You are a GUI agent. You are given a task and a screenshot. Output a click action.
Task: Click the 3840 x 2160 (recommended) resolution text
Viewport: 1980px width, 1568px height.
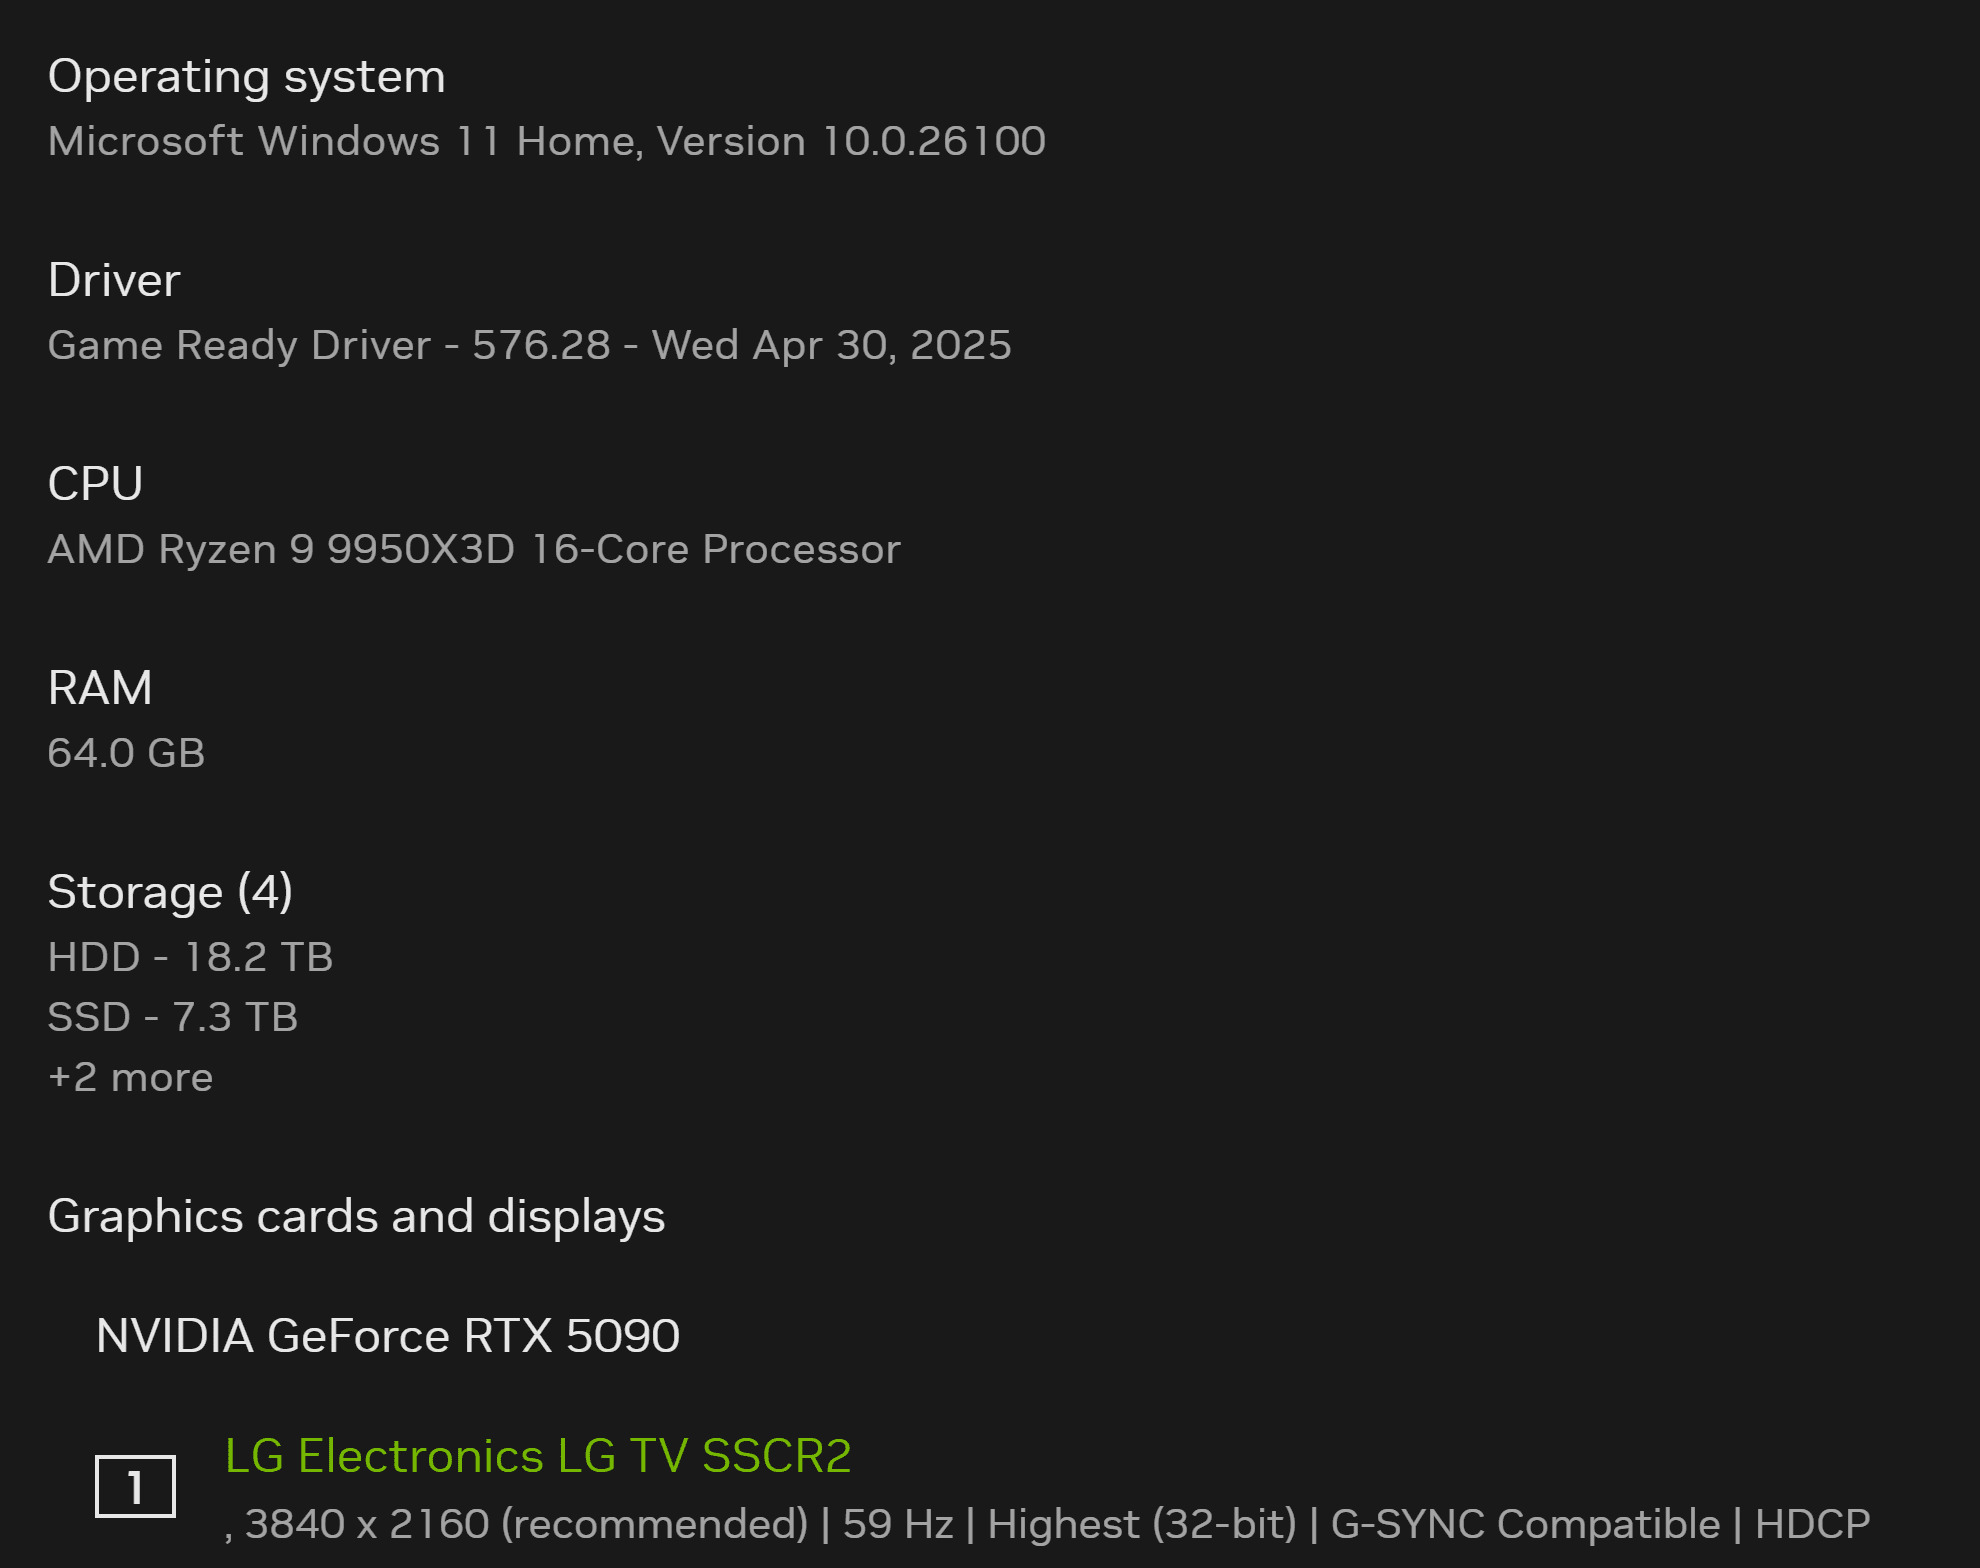[526, 1524]
